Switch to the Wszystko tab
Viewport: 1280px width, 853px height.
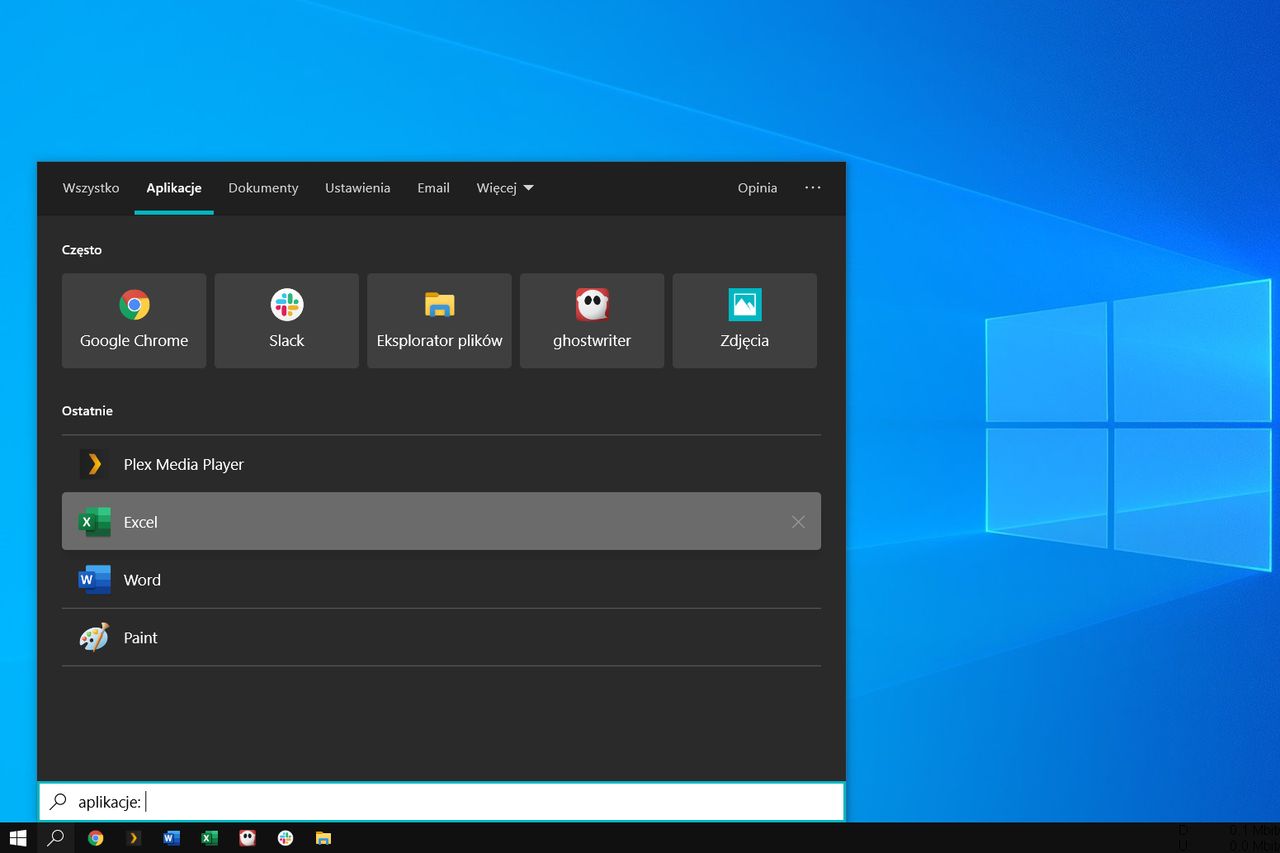click(91, 188)
